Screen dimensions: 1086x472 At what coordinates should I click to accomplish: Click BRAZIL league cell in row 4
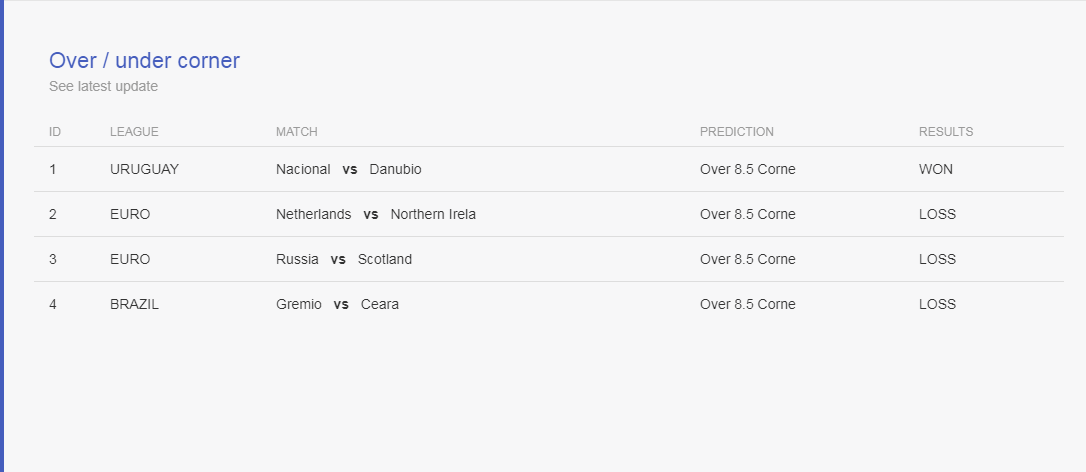(x=134, y=304)
